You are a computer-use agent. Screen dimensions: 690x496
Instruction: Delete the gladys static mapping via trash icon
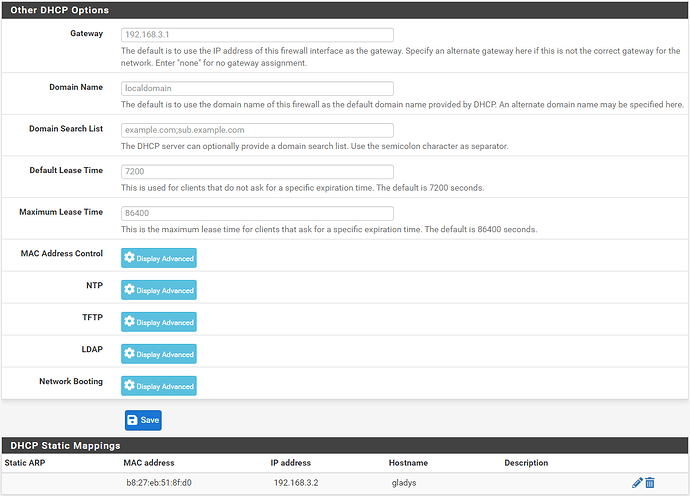[x=650, y=483]
